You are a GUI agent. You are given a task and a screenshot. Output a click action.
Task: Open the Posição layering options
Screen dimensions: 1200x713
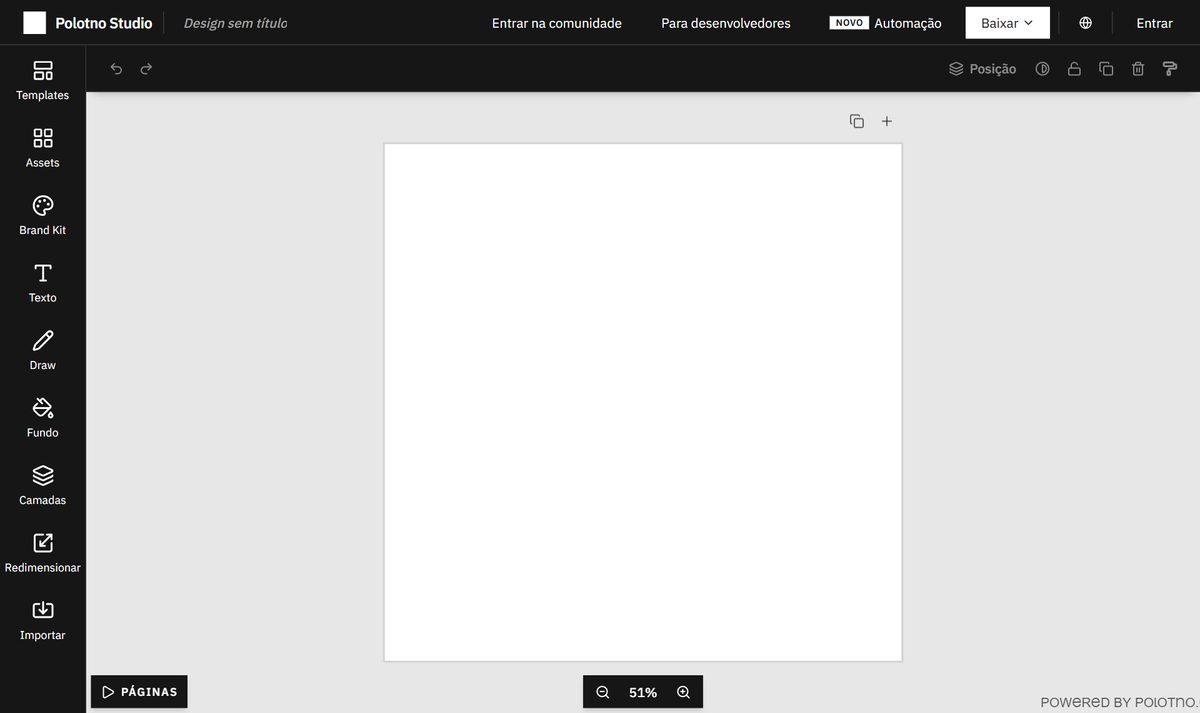tap(982, 69)
